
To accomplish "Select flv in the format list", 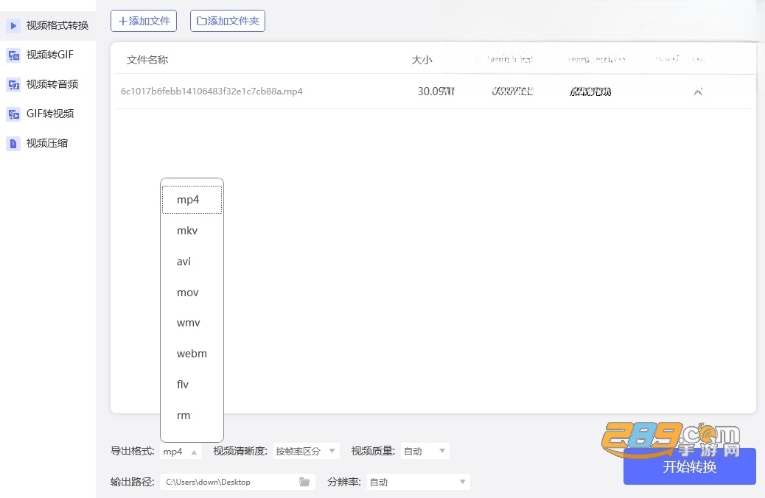I will tap(192, 384).
